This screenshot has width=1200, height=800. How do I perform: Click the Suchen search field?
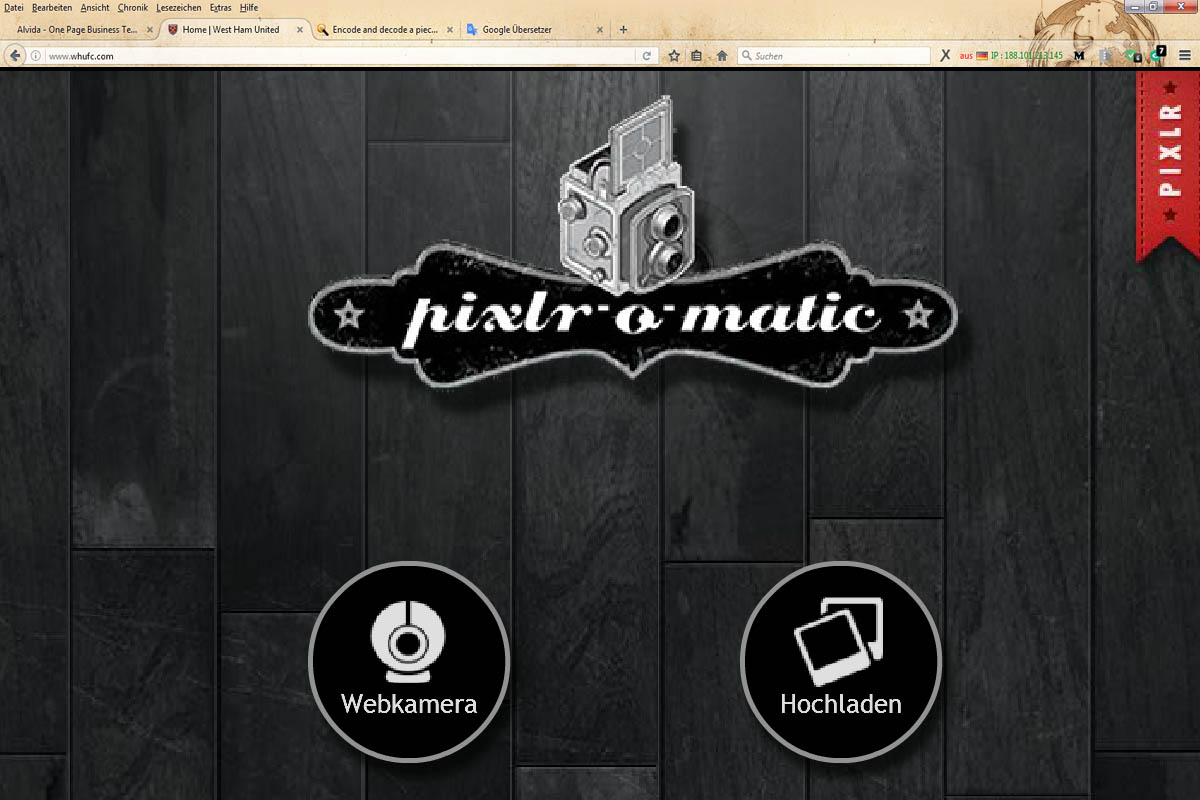pos(840,56)
